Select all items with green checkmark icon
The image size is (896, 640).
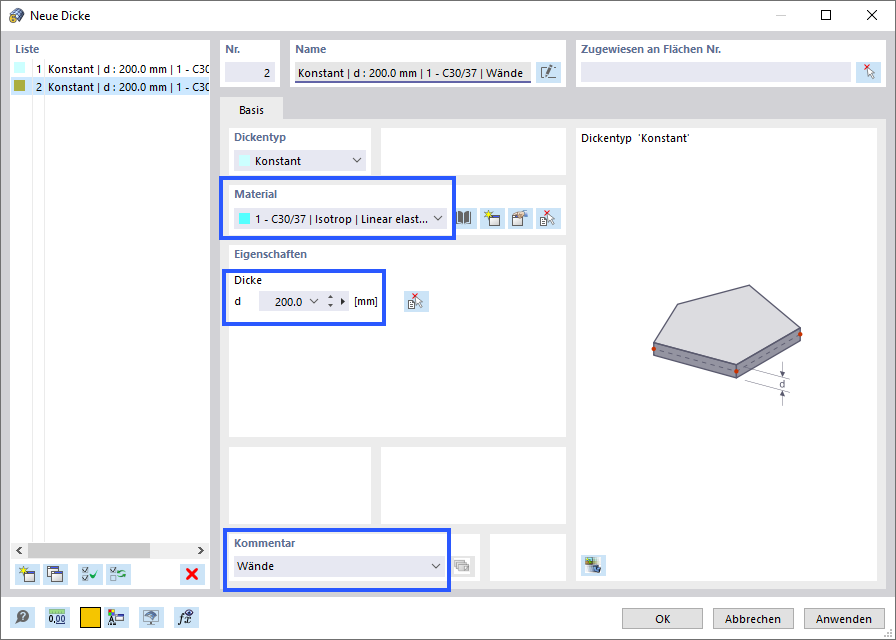[90, 574]
